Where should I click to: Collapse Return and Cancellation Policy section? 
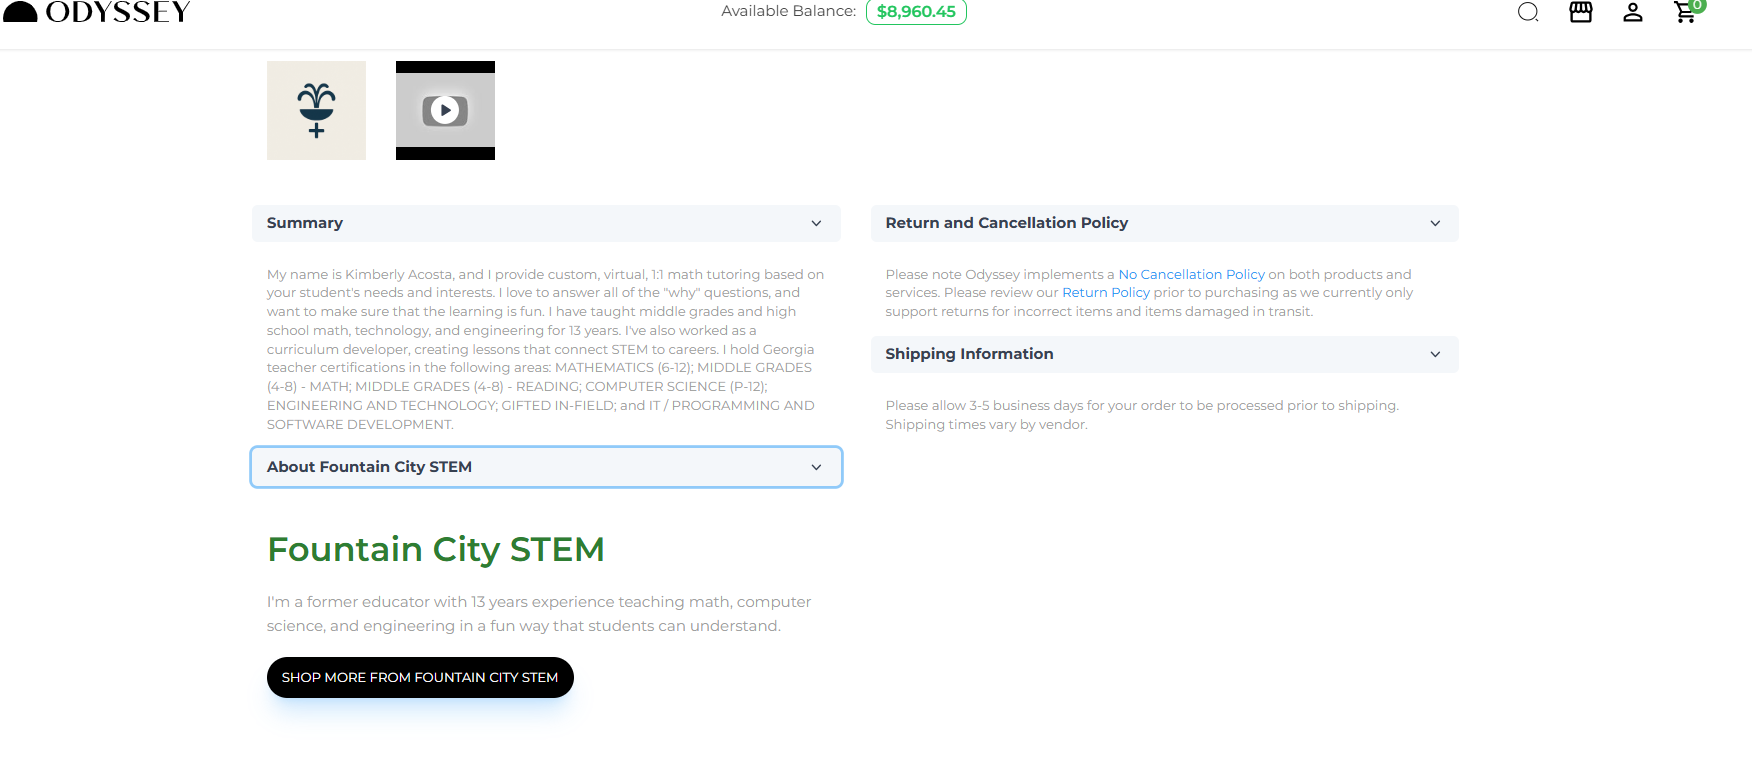click(x=1164, y=223)
